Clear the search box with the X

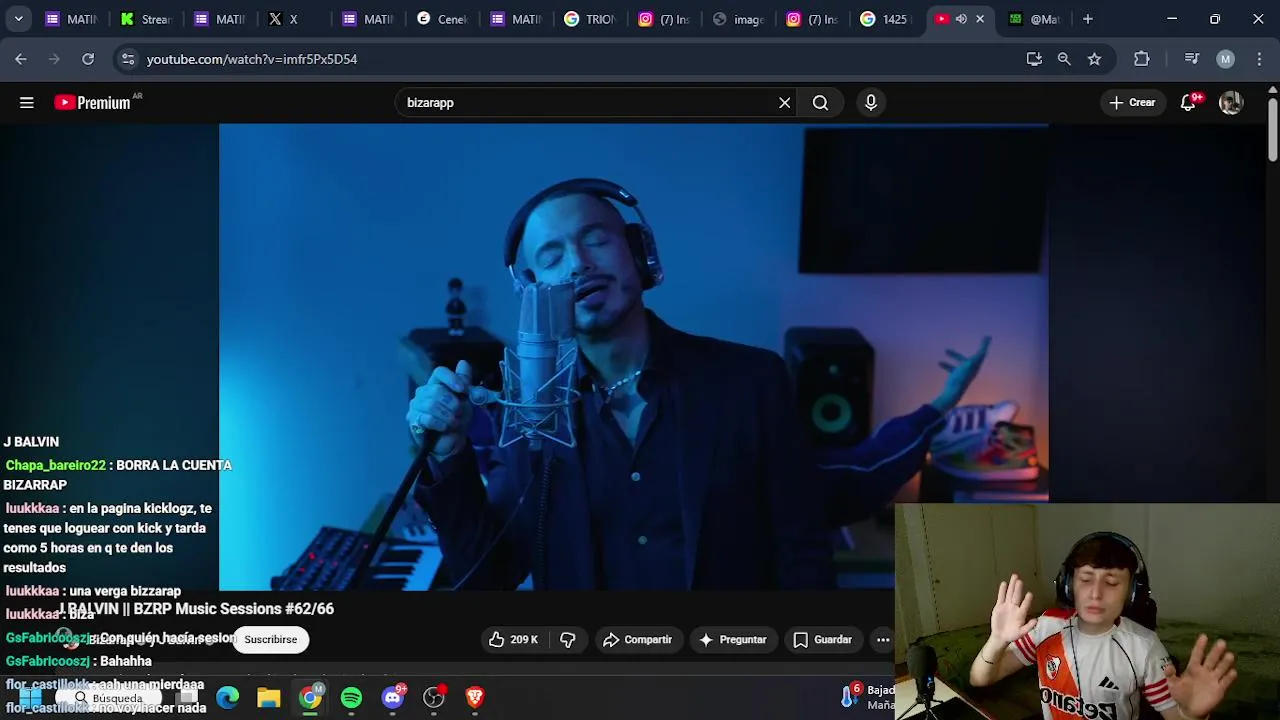tap(785, 102)
